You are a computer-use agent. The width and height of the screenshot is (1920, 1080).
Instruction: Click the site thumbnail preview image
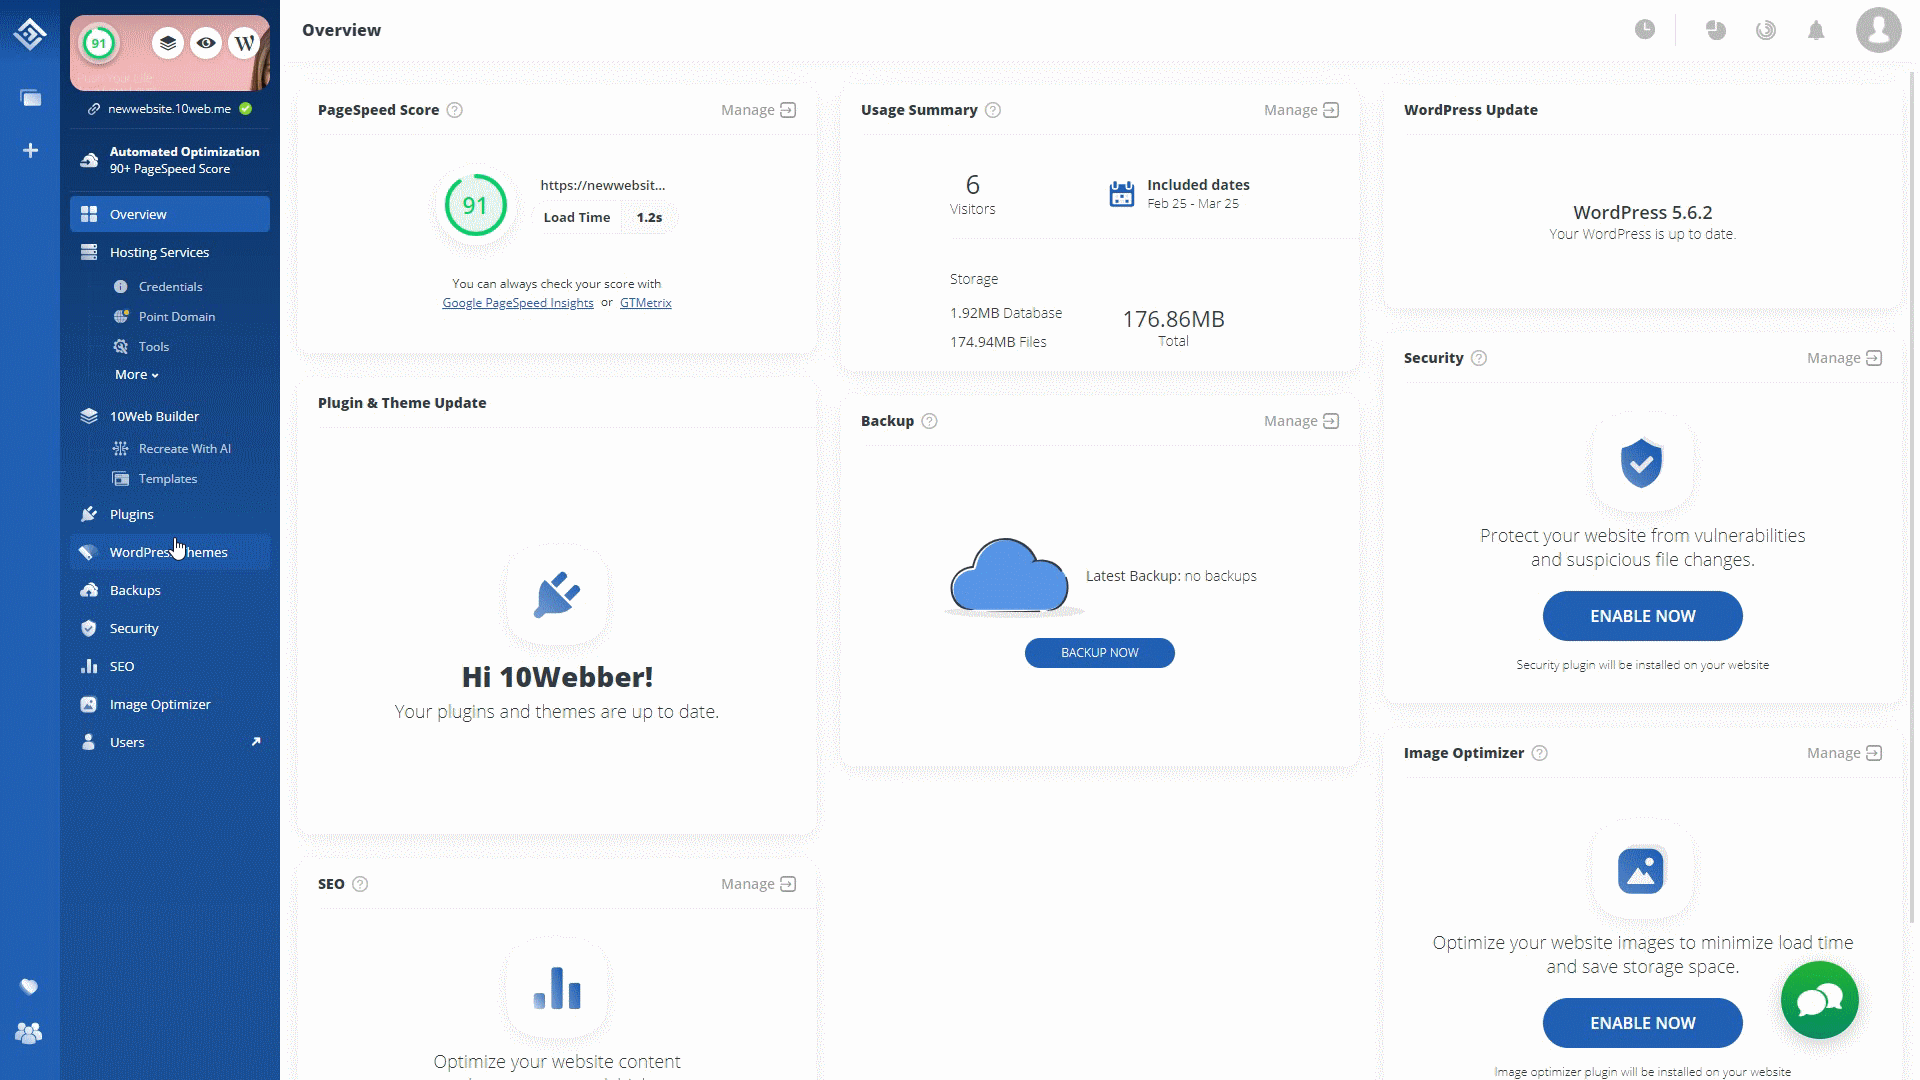170,53
